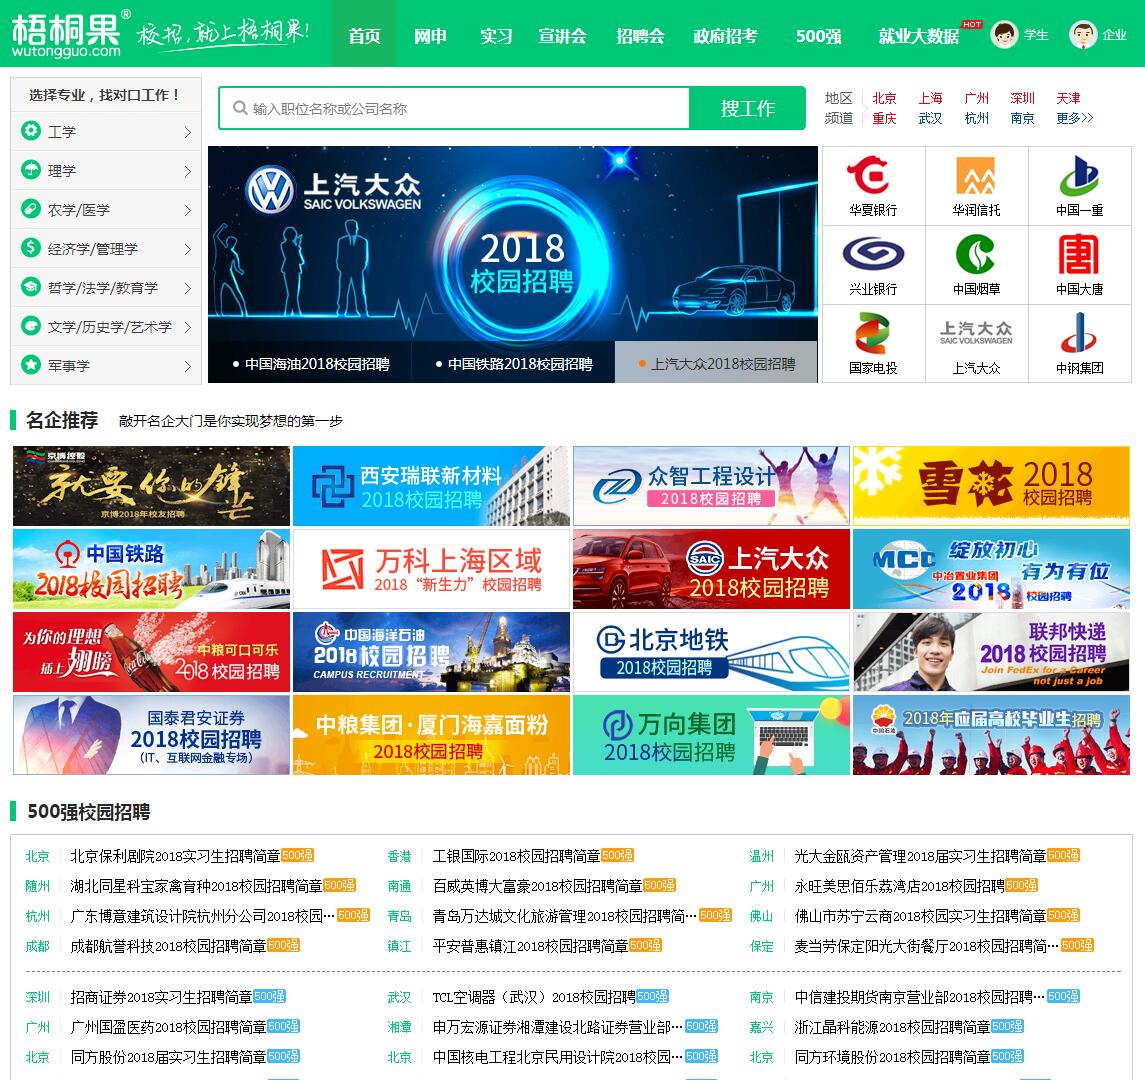Select the 上海 region link
This screenshot has height=1080, width=1145.
(930, 98)
